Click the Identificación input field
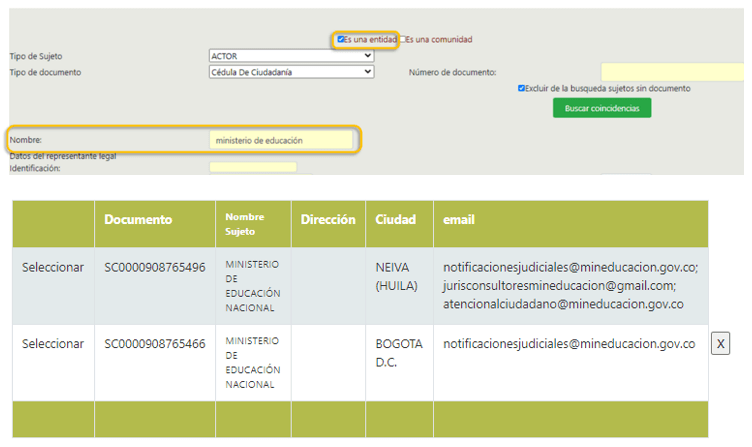The image size is (752, 447). [x=253, y=168]
